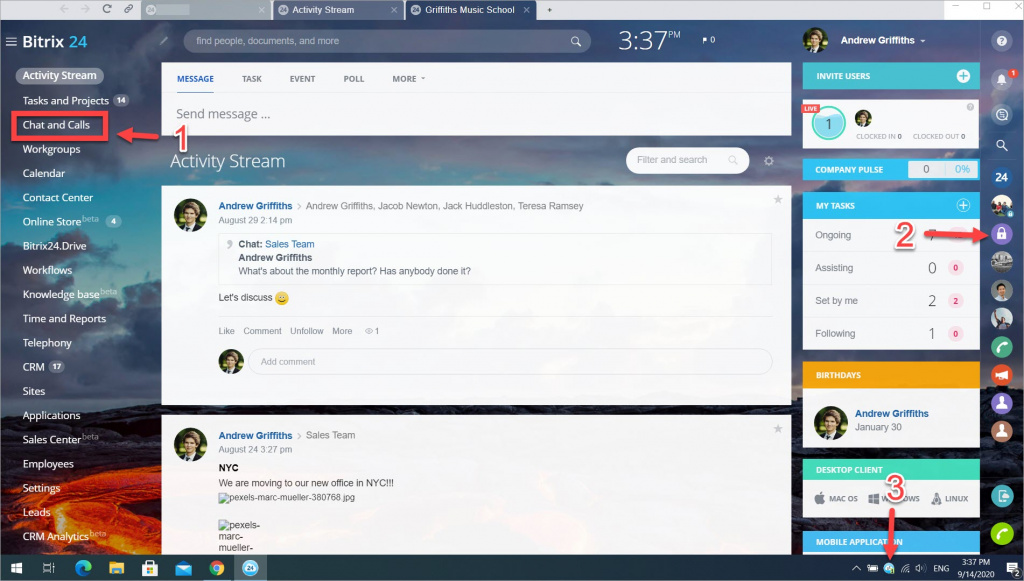Open Bitrix24.Drive menu item
The width and height of the screenshot is (1024, 581).
(x=54, y=245)
